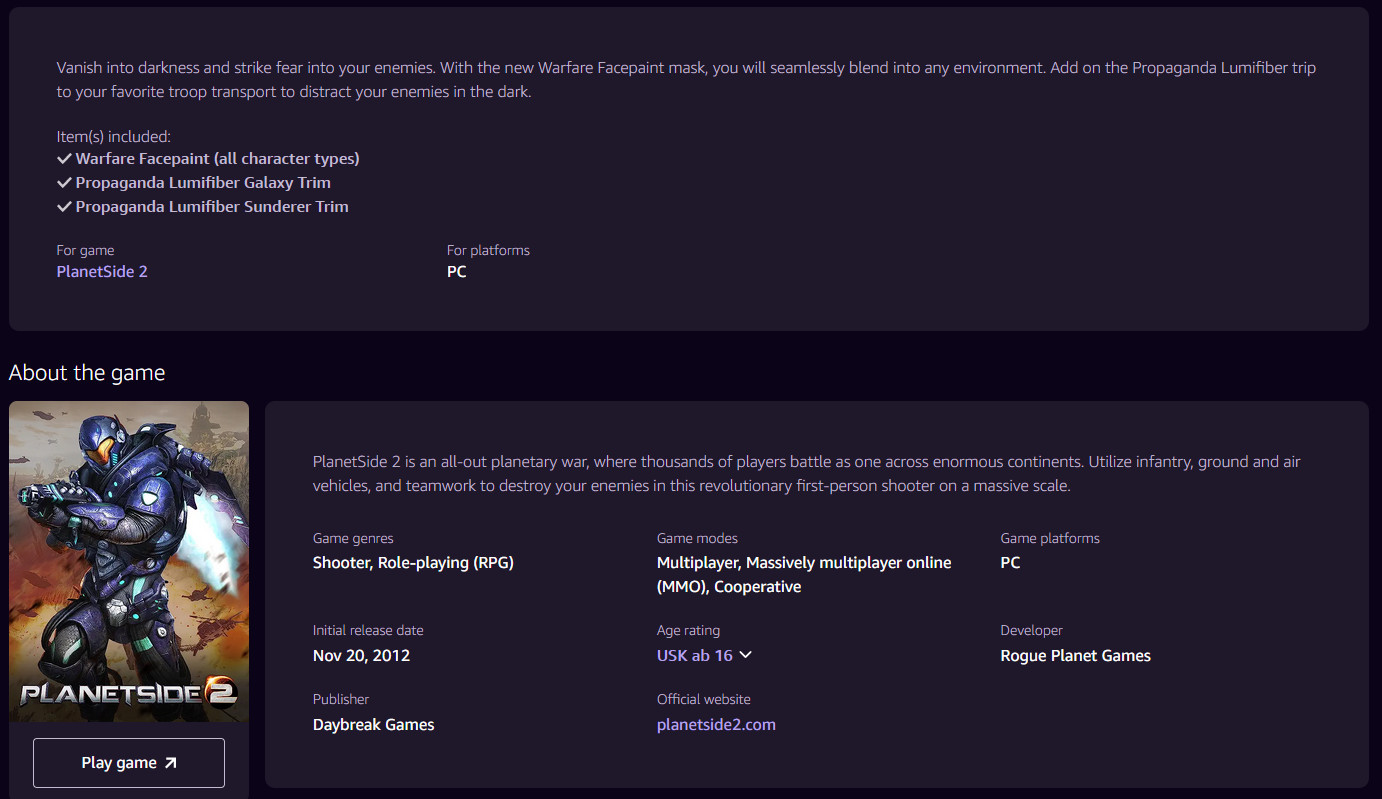1382x799 pixels.
Task: Click the checkmark beside Propaganda Lumifiber Galaxy Trim
Action: point(64,182)
